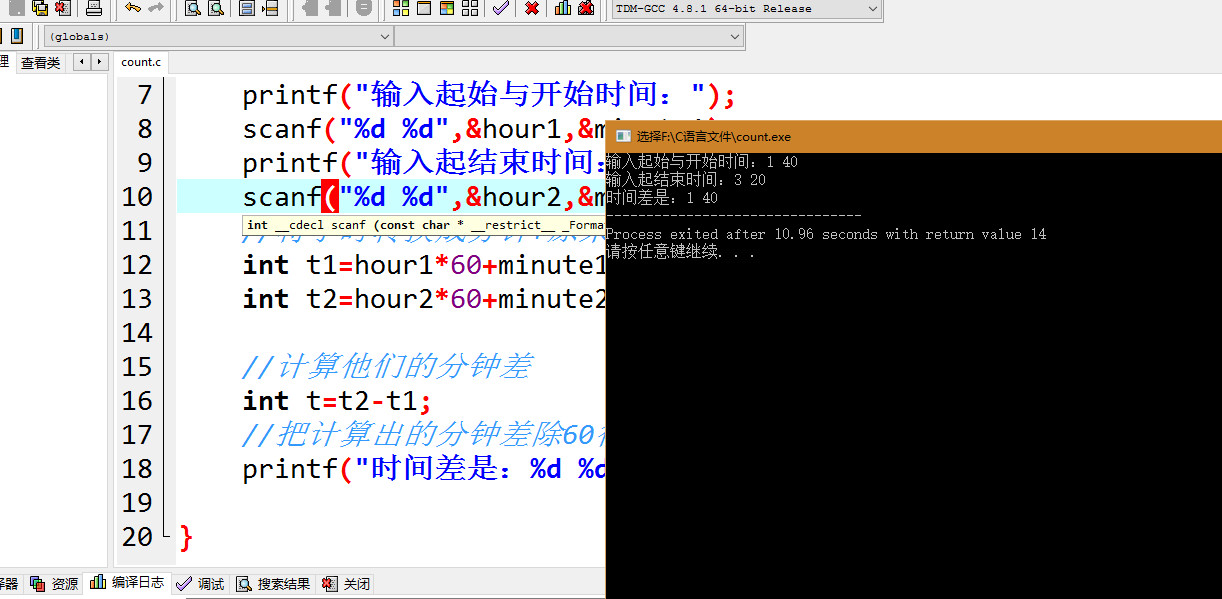The image size is (1222, 599).
Task: Click the right tab scroll arrow
Action: (x=99, y=62)
